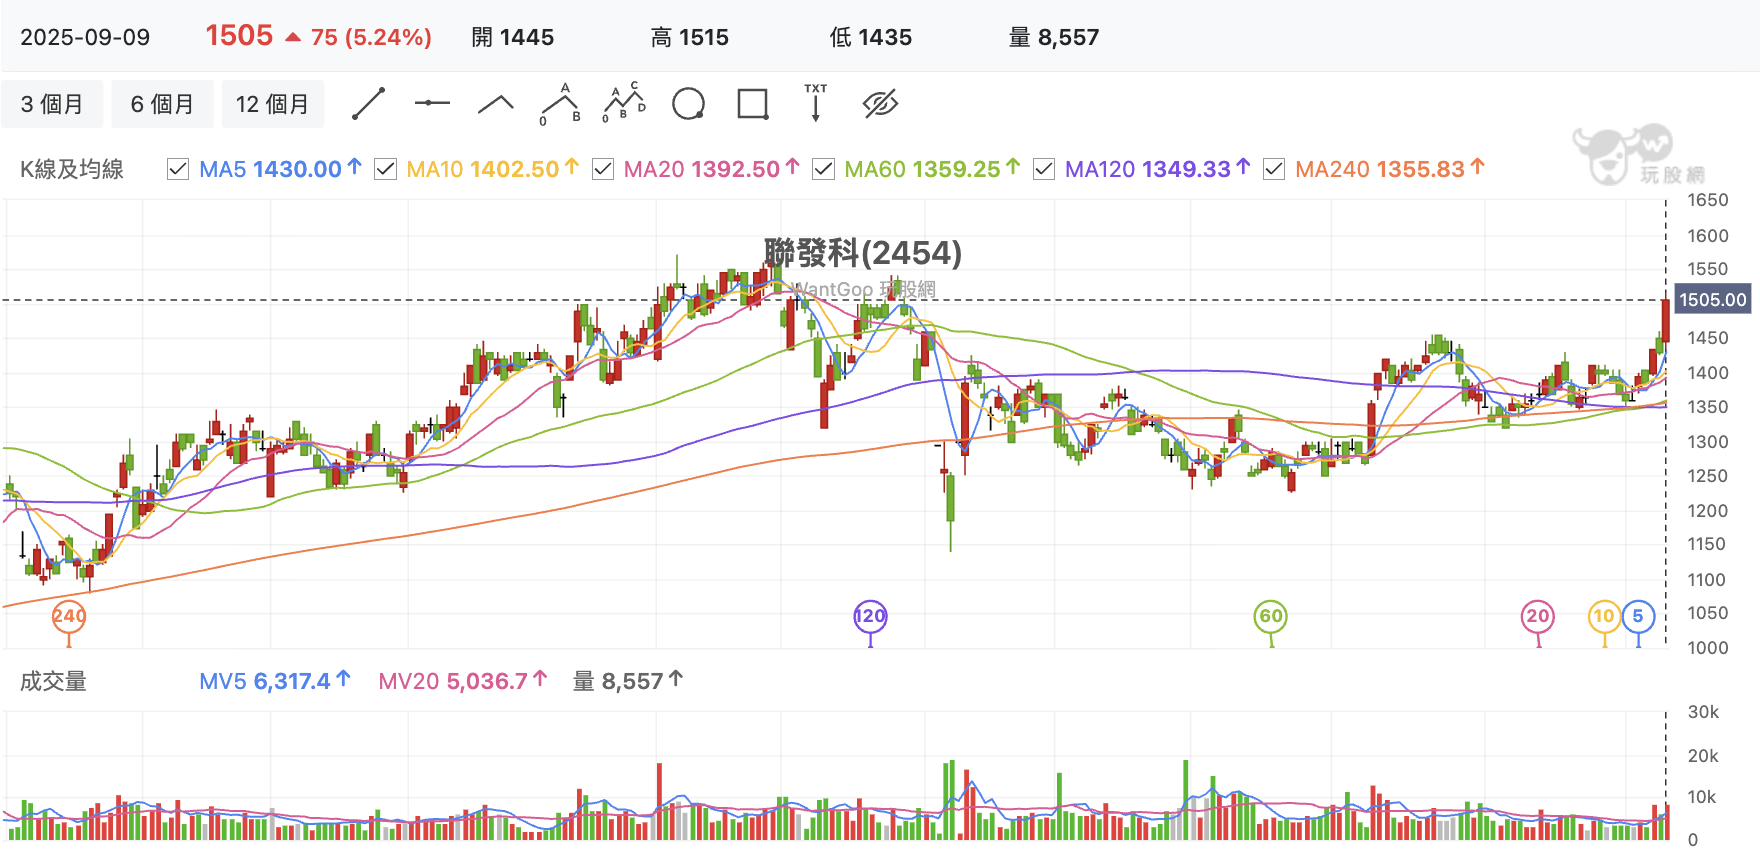Click the MA5 1430.00 label

tap(280, 170)
